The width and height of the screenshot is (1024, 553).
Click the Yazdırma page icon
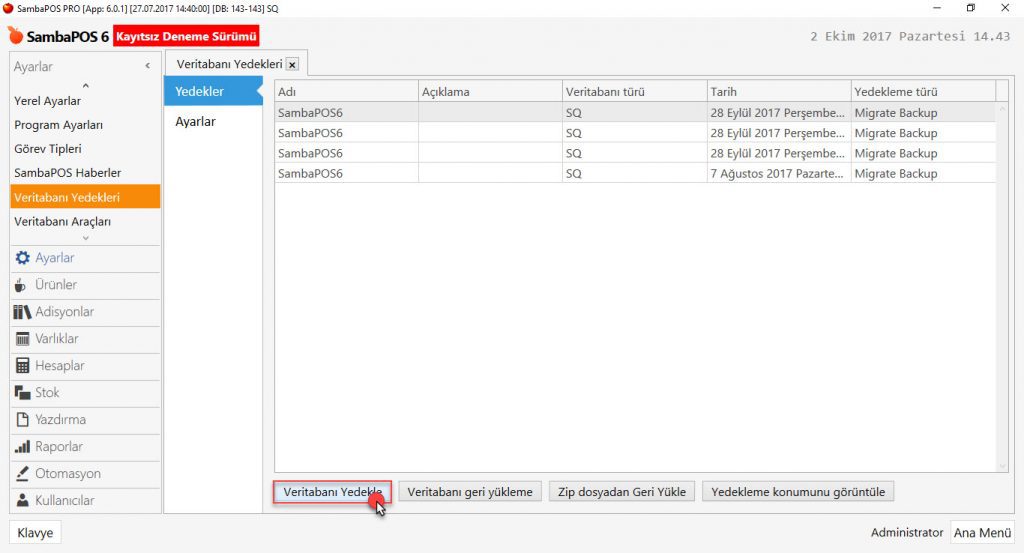(22, 420)
